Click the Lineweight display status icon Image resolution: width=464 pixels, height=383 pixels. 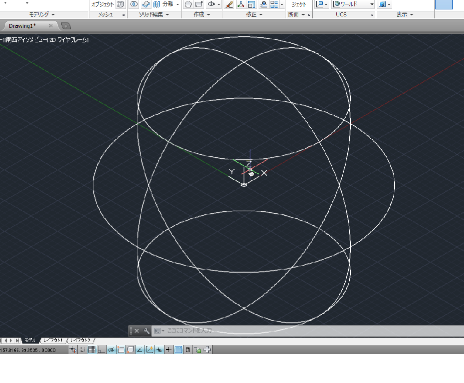(x=169, y=350)
